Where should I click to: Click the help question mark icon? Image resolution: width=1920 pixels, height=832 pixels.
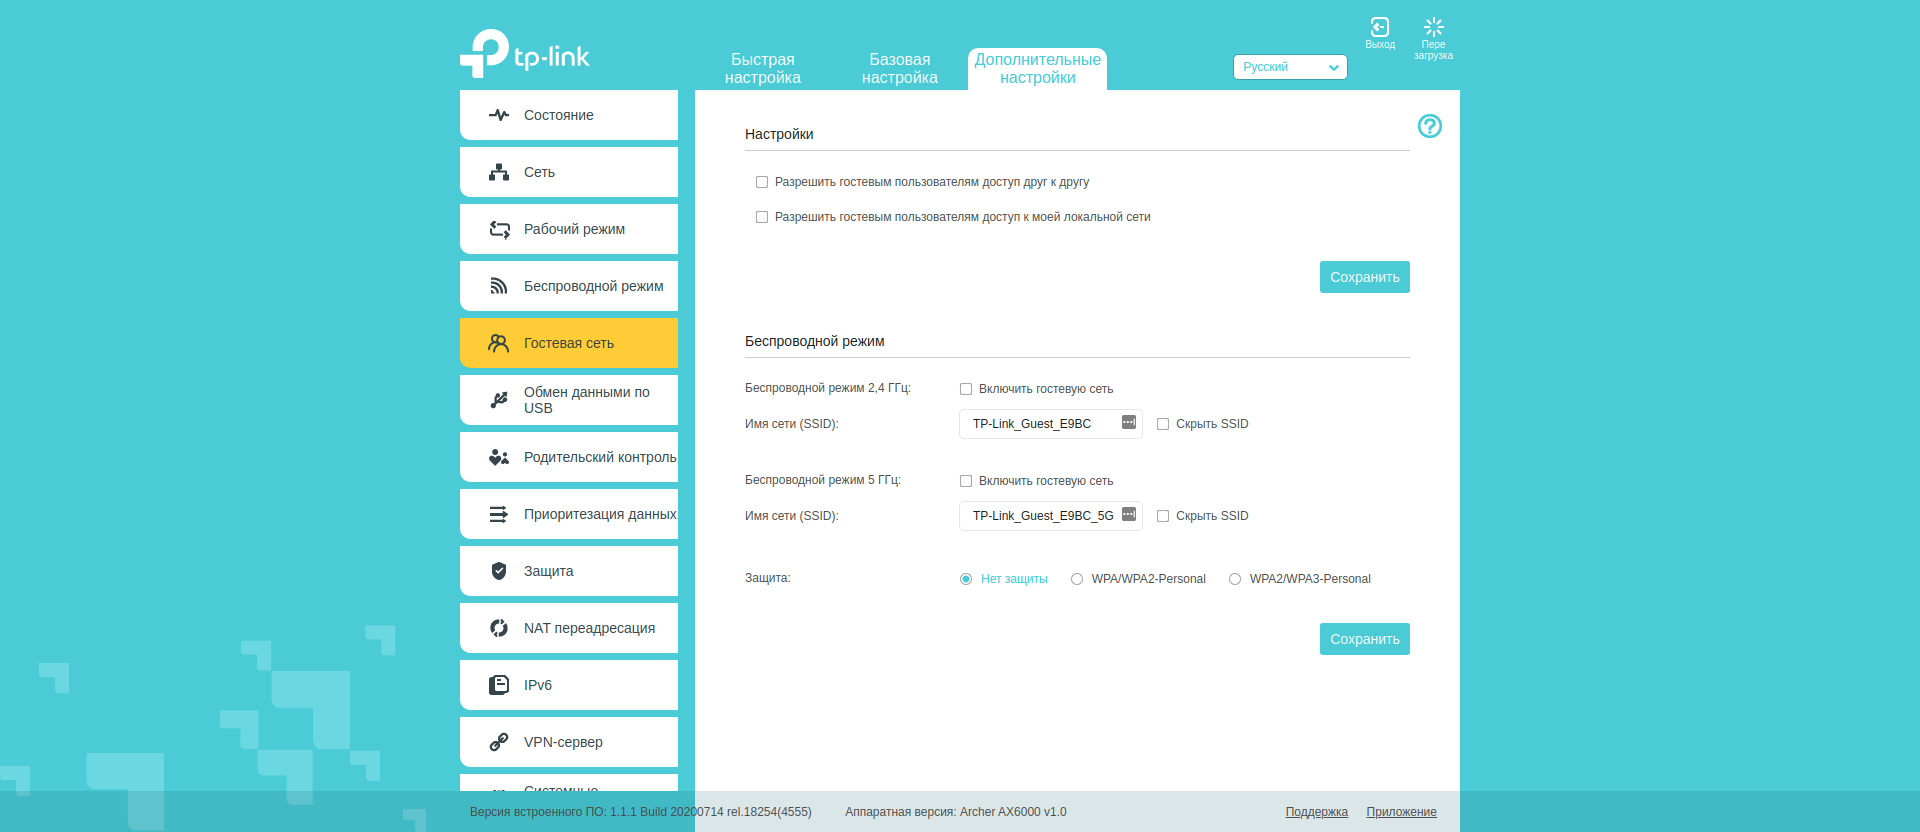tap(1429, 126)
